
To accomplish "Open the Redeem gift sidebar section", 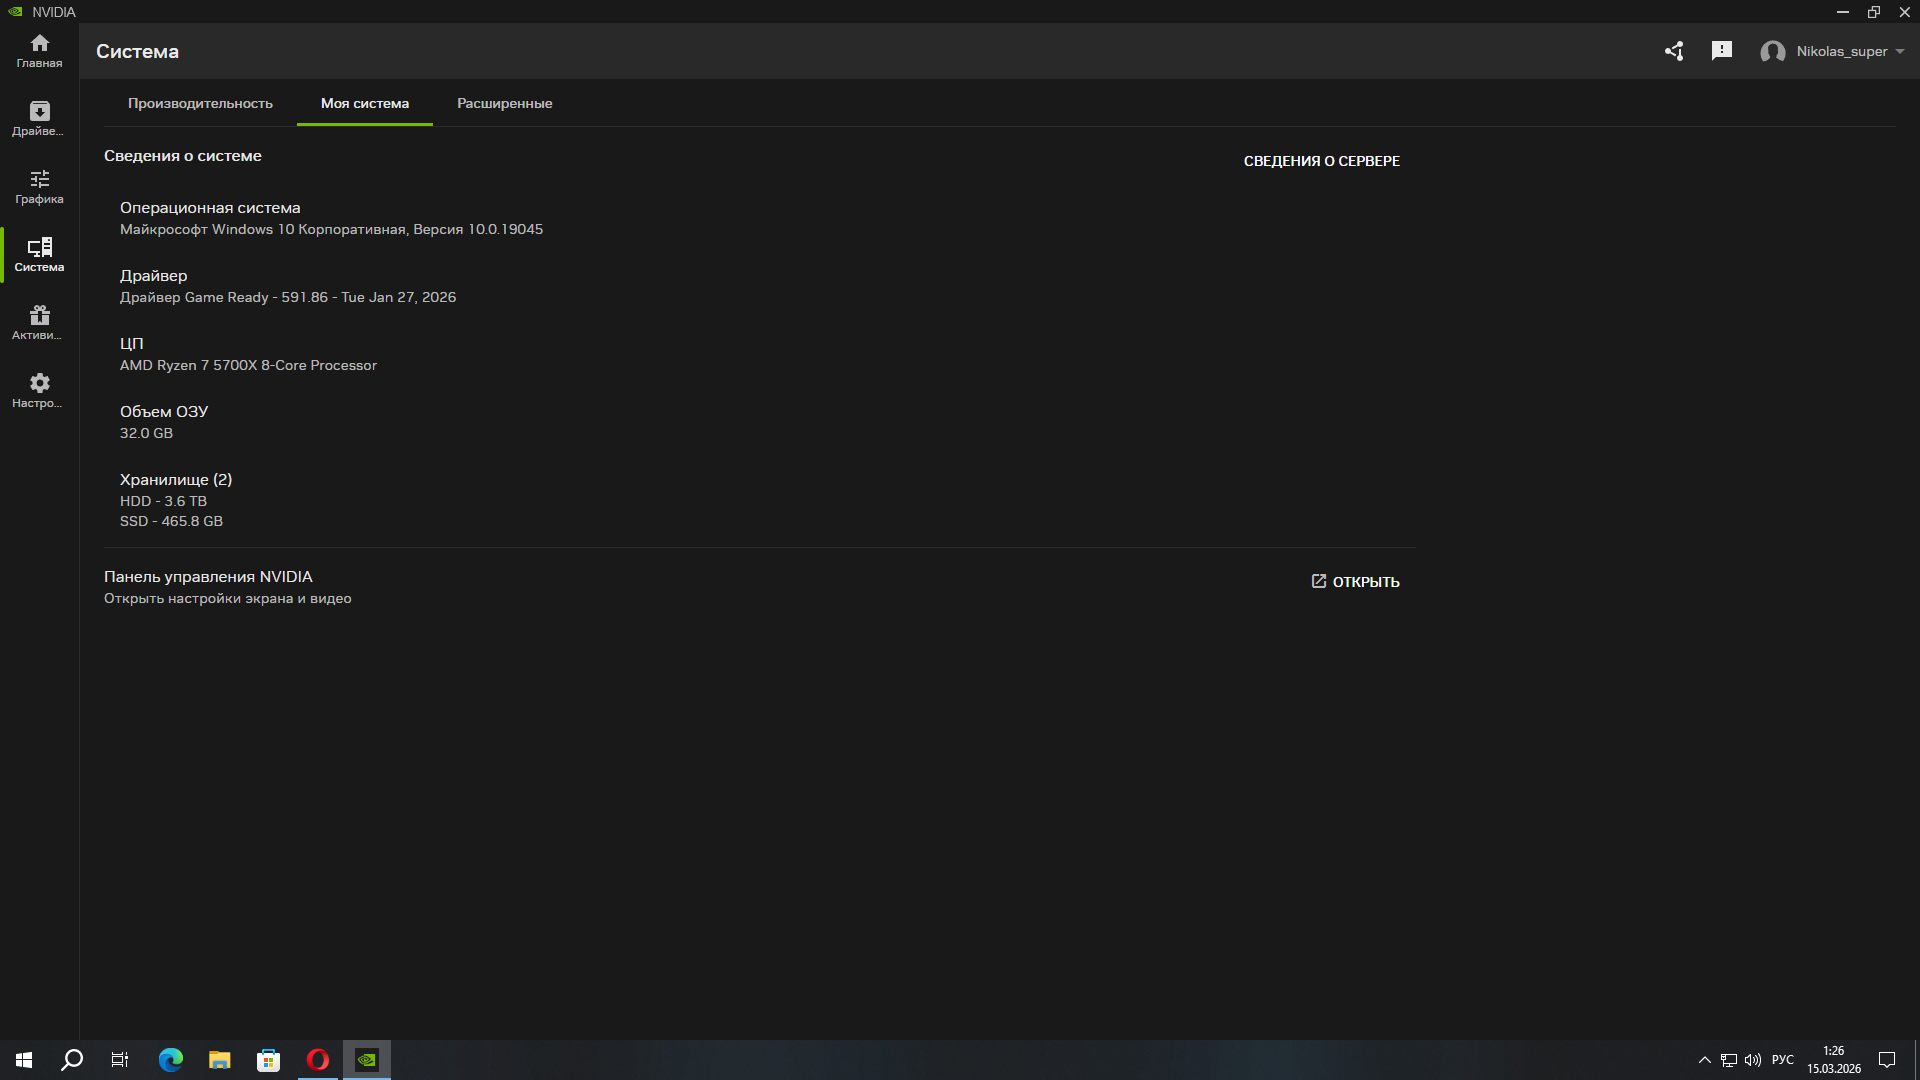I will click(x=39, y=322).
